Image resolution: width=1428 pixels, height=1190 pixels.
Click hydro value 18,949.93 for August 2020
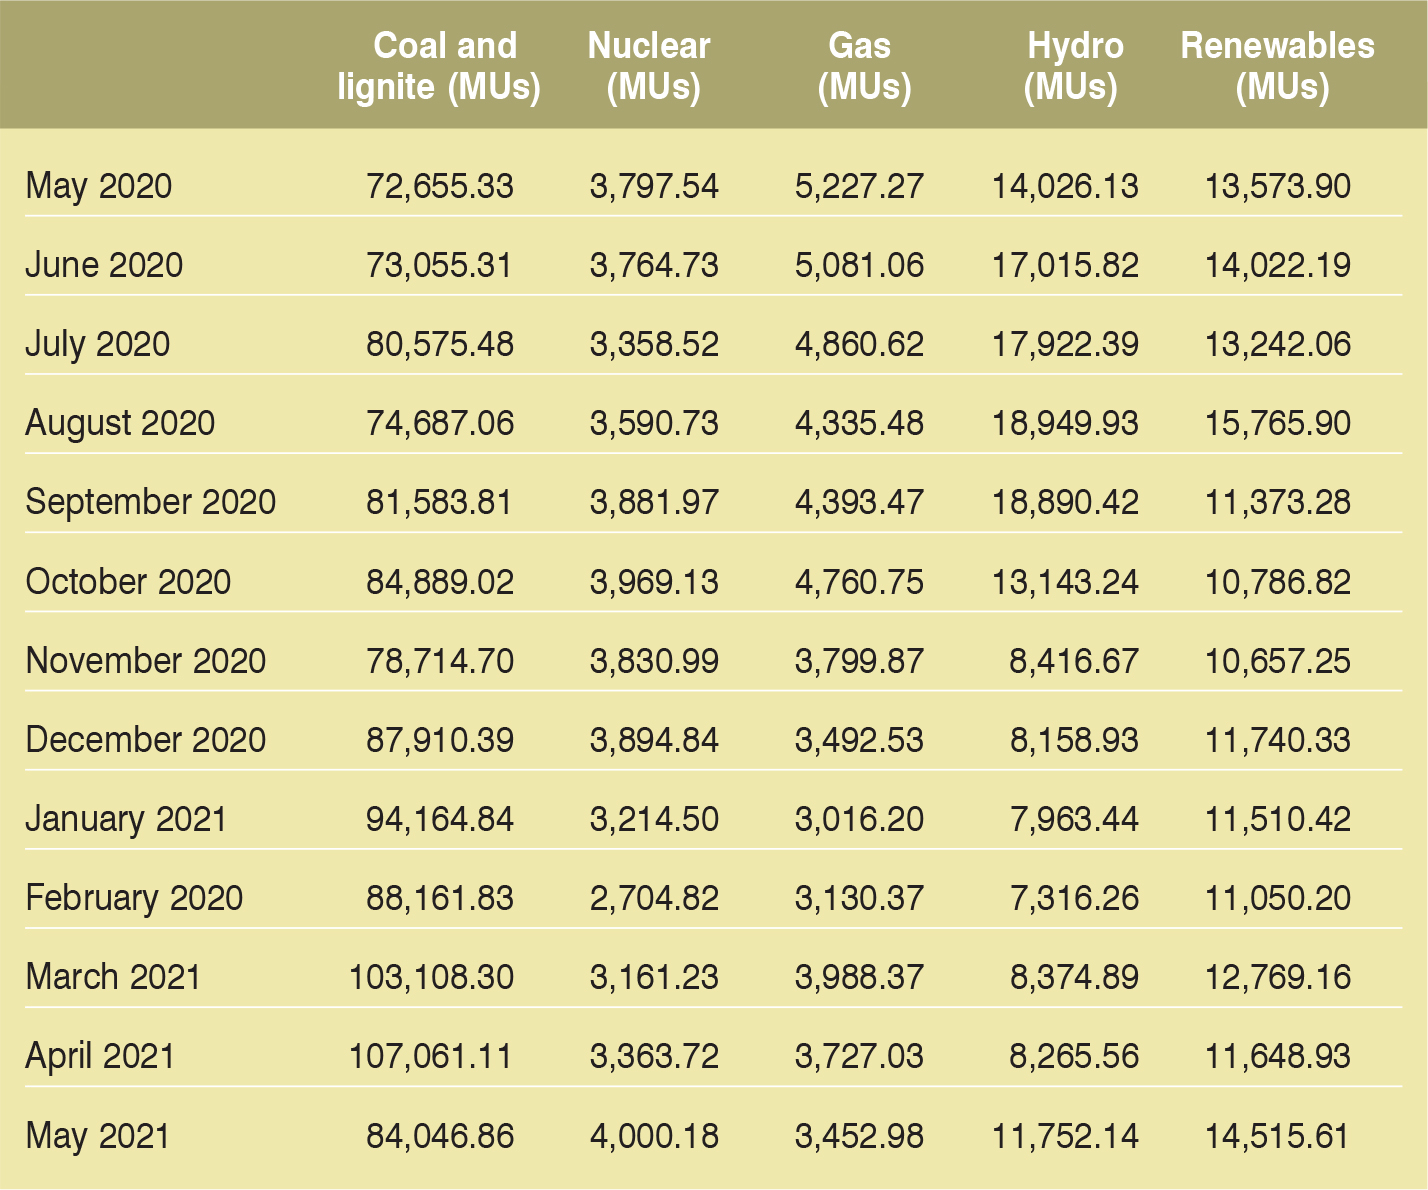click(1065, 423)
